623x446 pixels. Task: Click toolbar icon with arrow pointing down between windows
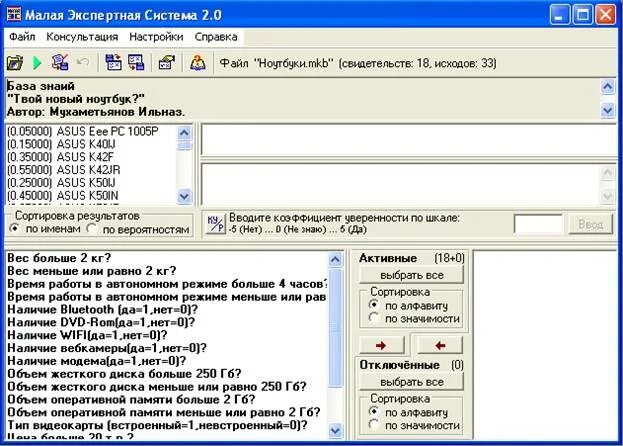[x=136, y=63]
